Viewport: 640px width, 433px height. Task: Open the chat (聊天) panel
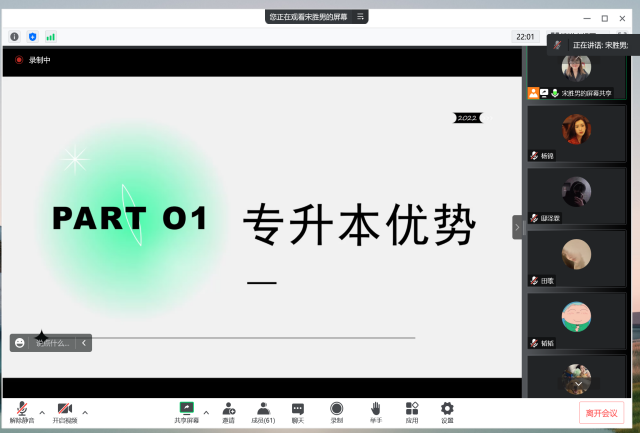coord(298,411)
